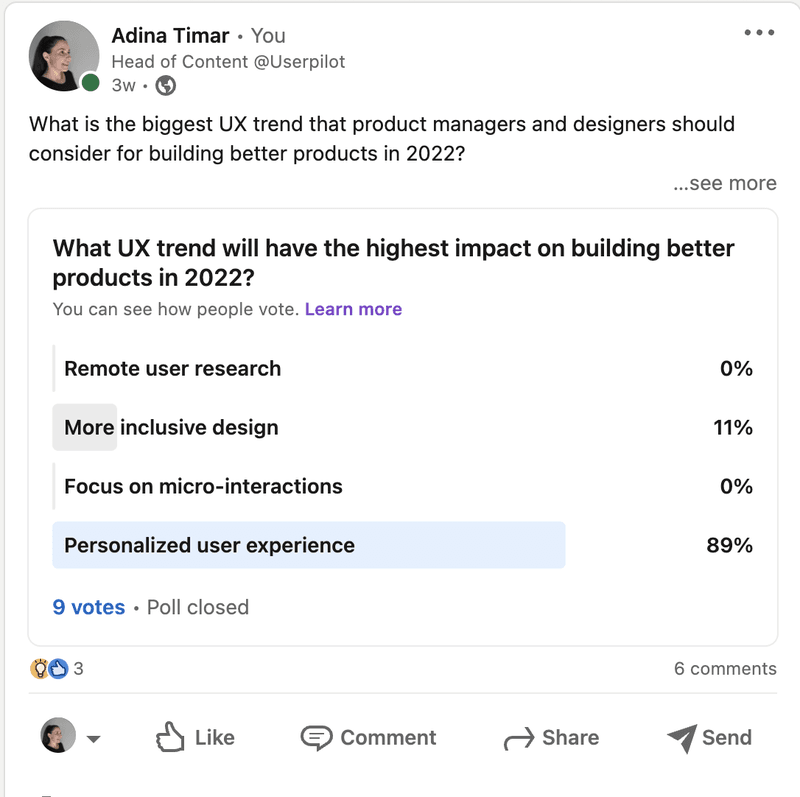Screen dimensions: 800x797
Task: Click the Learn more link
Action: pos(353,309)
